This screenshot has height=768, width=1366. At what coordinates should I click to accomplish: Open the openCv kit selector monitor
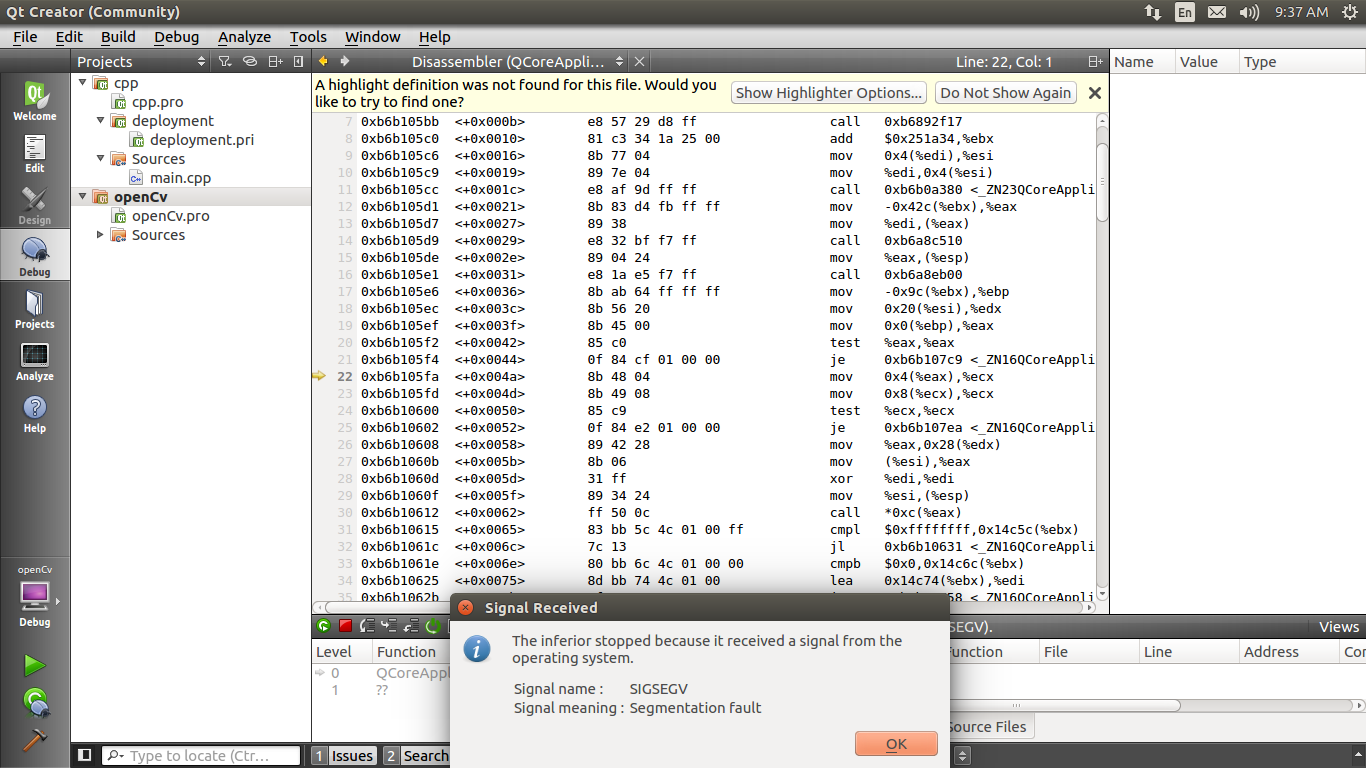pyautogui.click(x=35, y=597)
